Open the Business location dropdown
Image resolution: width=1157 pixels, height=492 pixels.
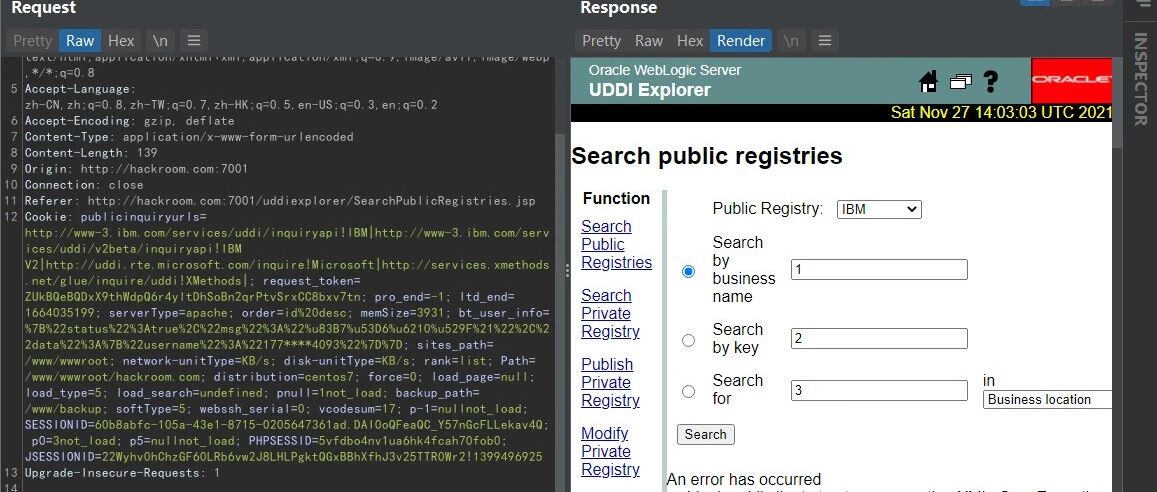click(1047, 400)
